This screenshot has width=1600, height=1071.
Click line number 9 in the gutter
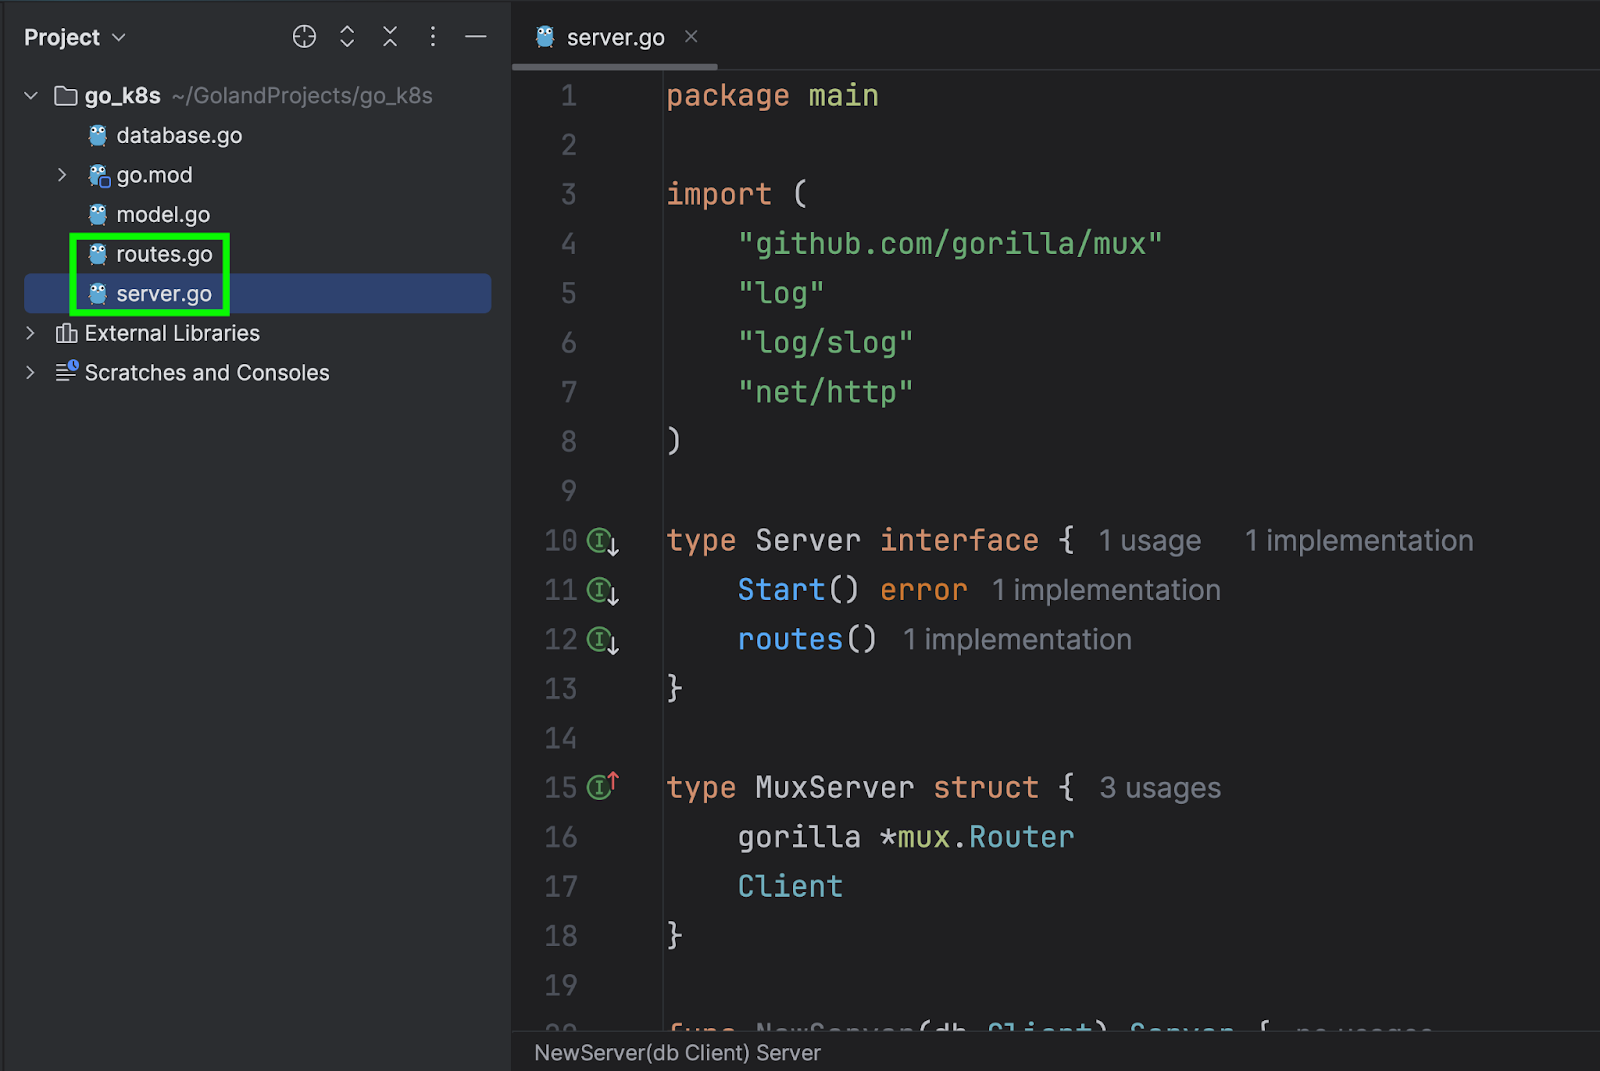[x=568, y=491]
